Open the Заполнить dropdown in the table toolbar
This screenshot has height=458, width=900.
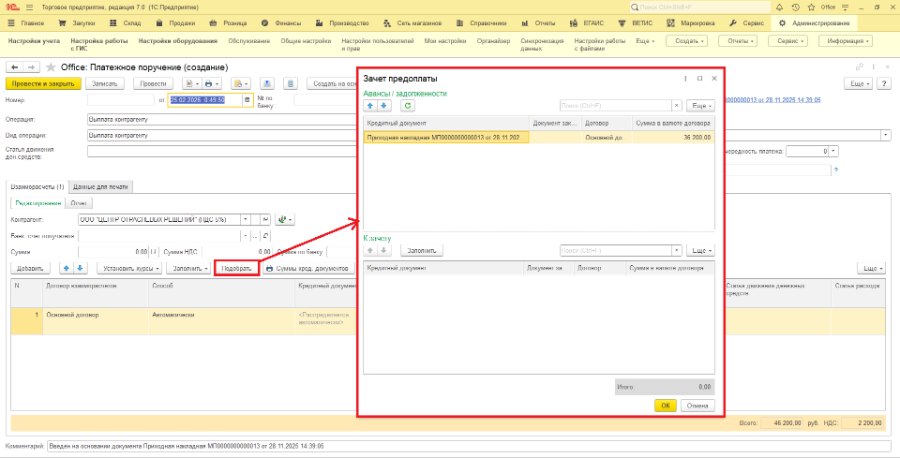tap(188, 268)
